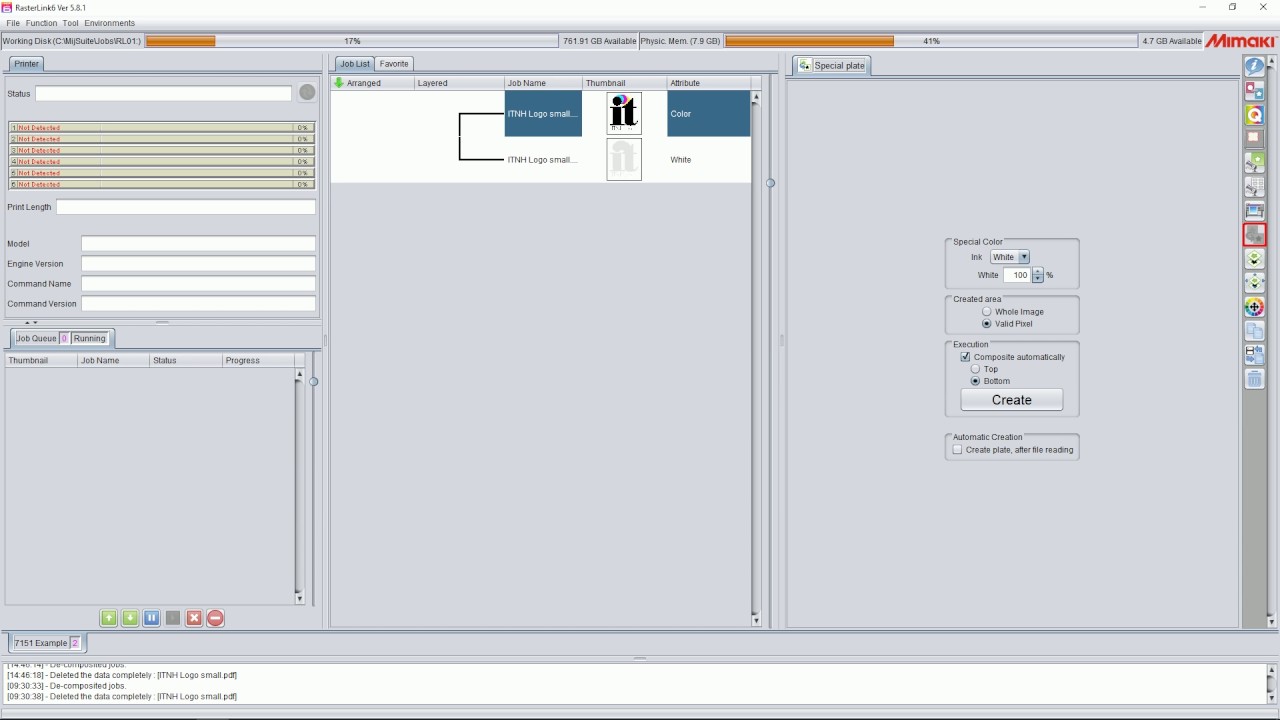Click the Special plate tab icon

click(x=804, y=65)
